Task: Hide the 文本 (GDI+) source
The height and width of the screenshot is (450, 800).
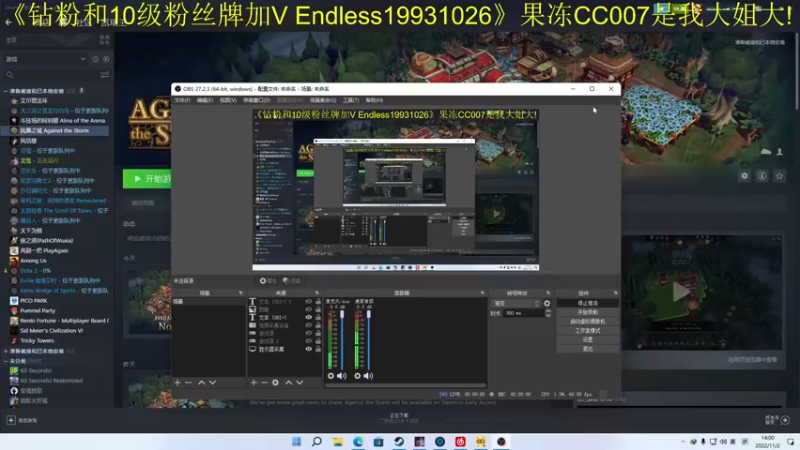Action: click(309, 317)
